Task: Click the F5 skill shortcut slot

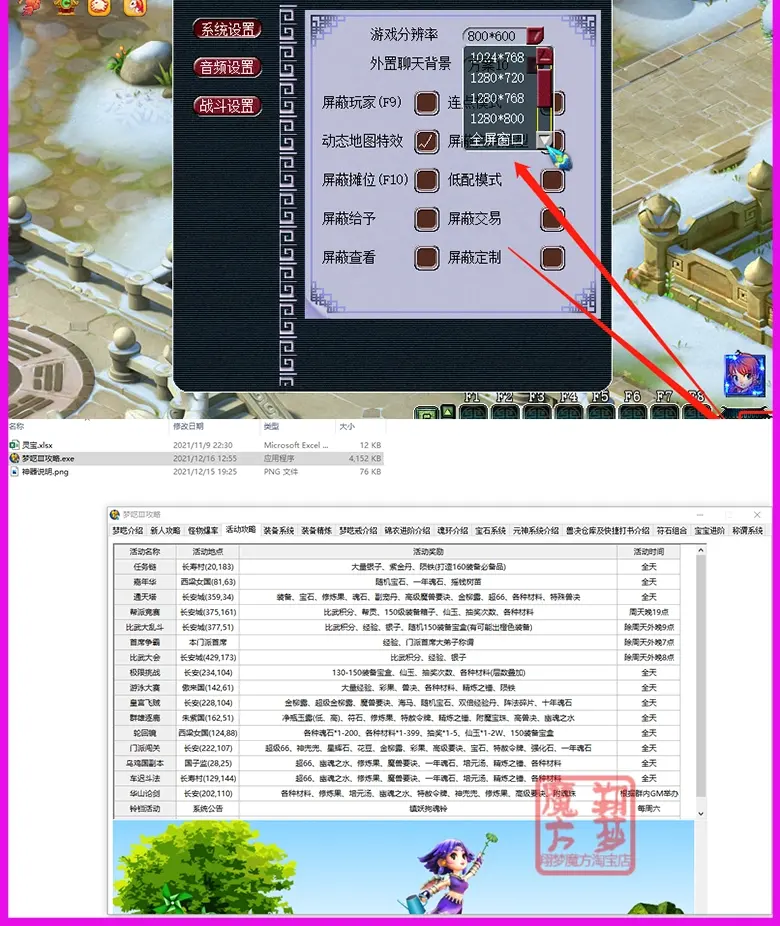Action: (x=600, y=412)
